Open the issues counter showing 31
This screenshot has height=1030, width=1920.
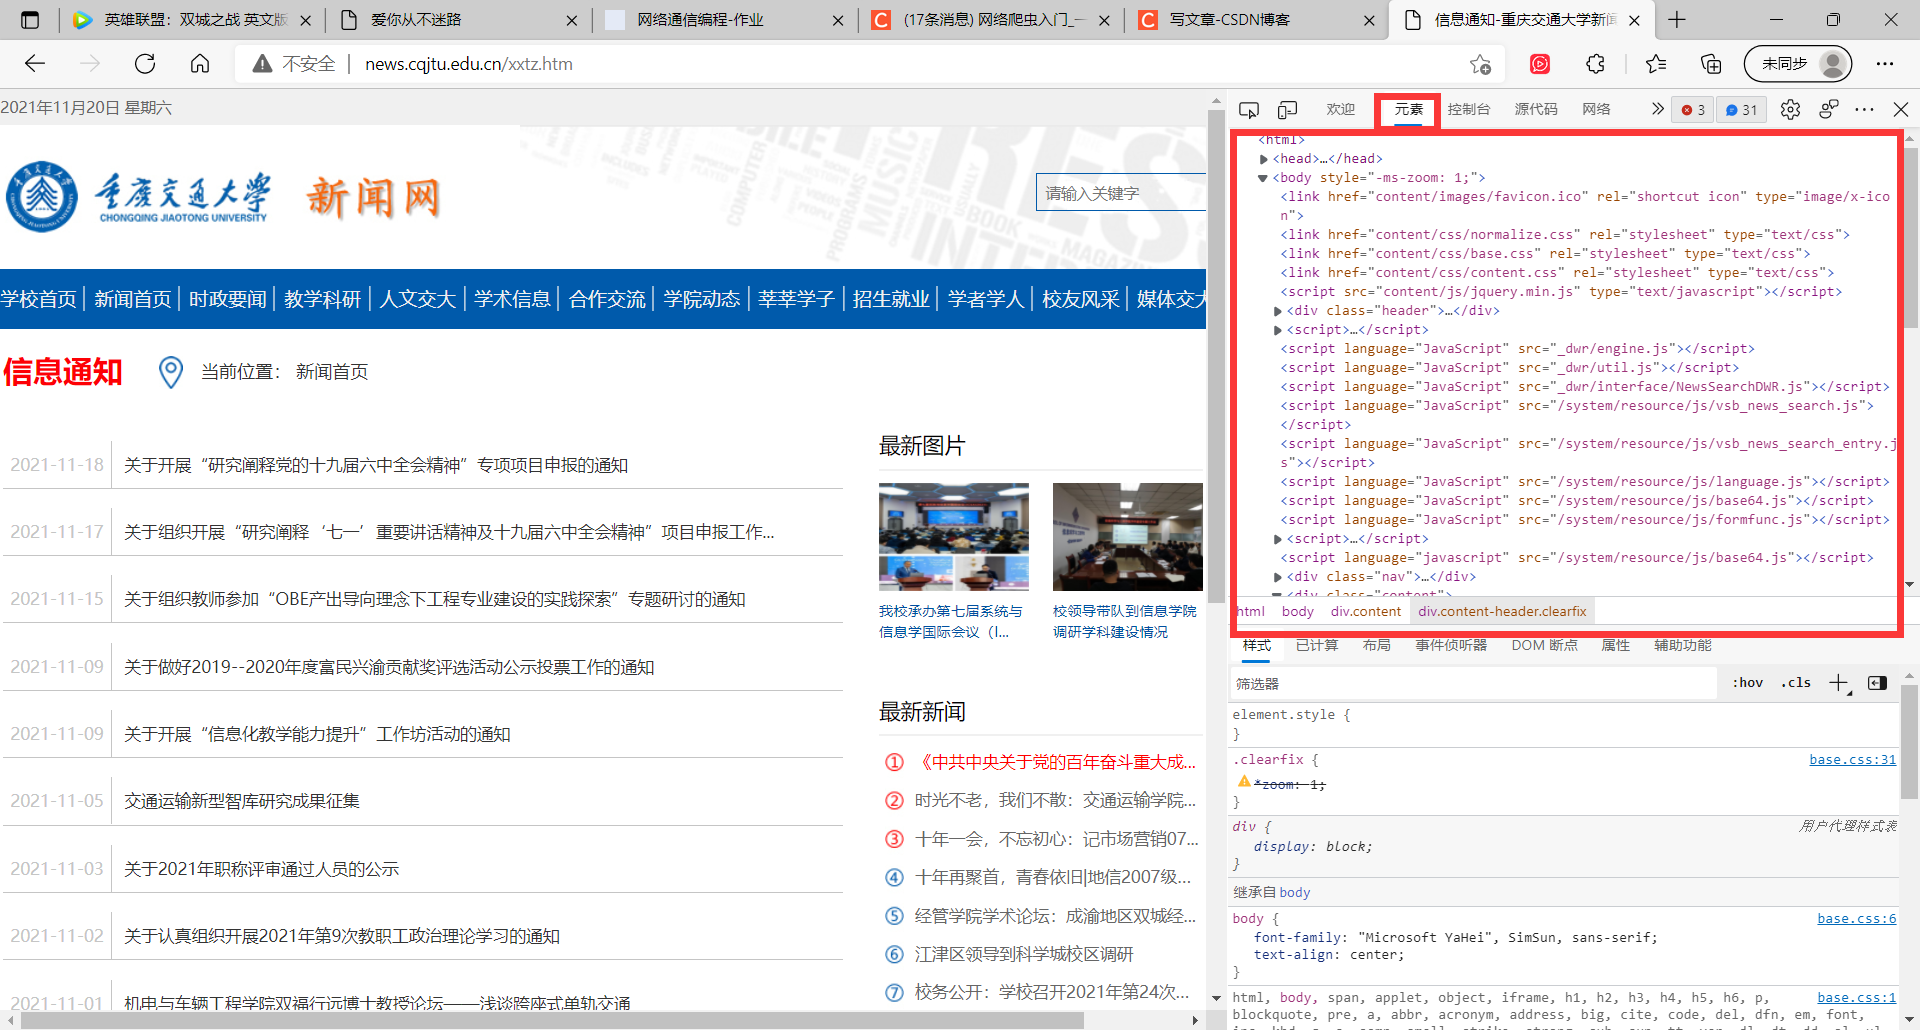(x=1741, y=110)
